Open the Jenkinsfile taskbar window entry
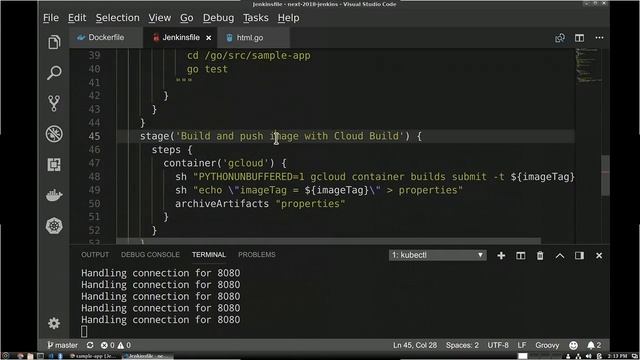Image resolution: width=640 pixels, height=360 pixels. [148, 356]
